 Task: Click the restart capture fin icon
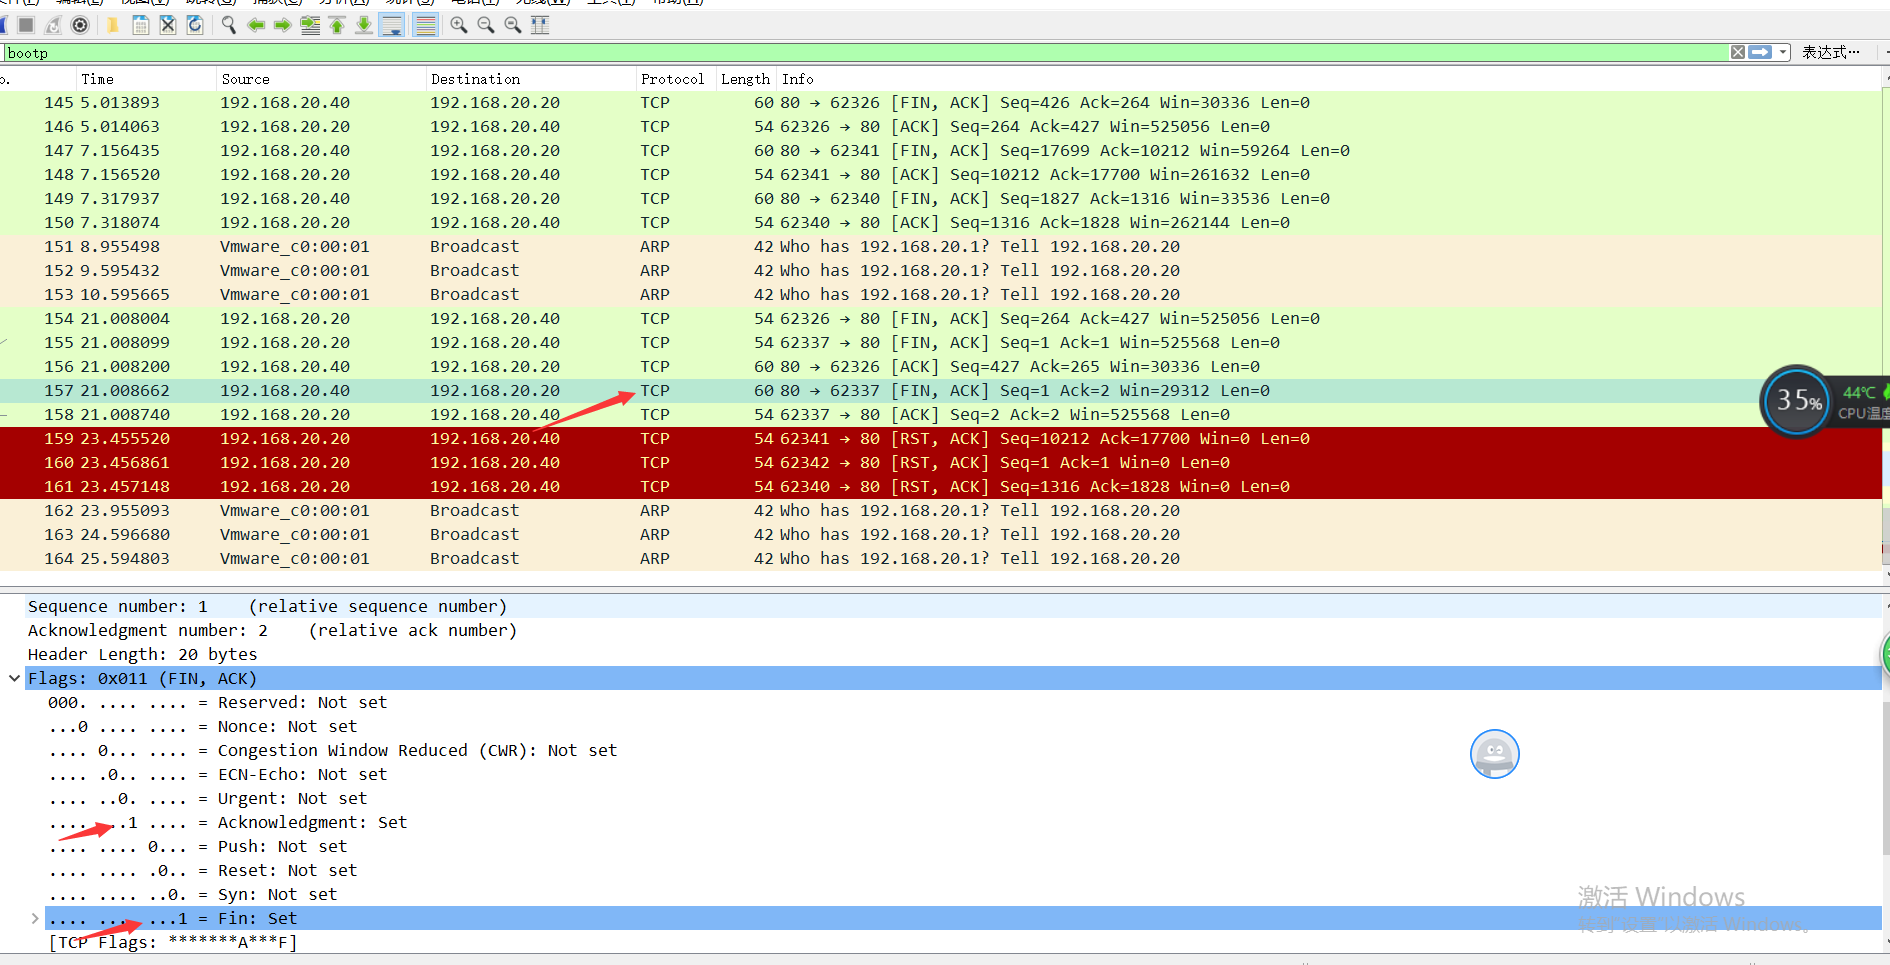(x=53, y=25)
